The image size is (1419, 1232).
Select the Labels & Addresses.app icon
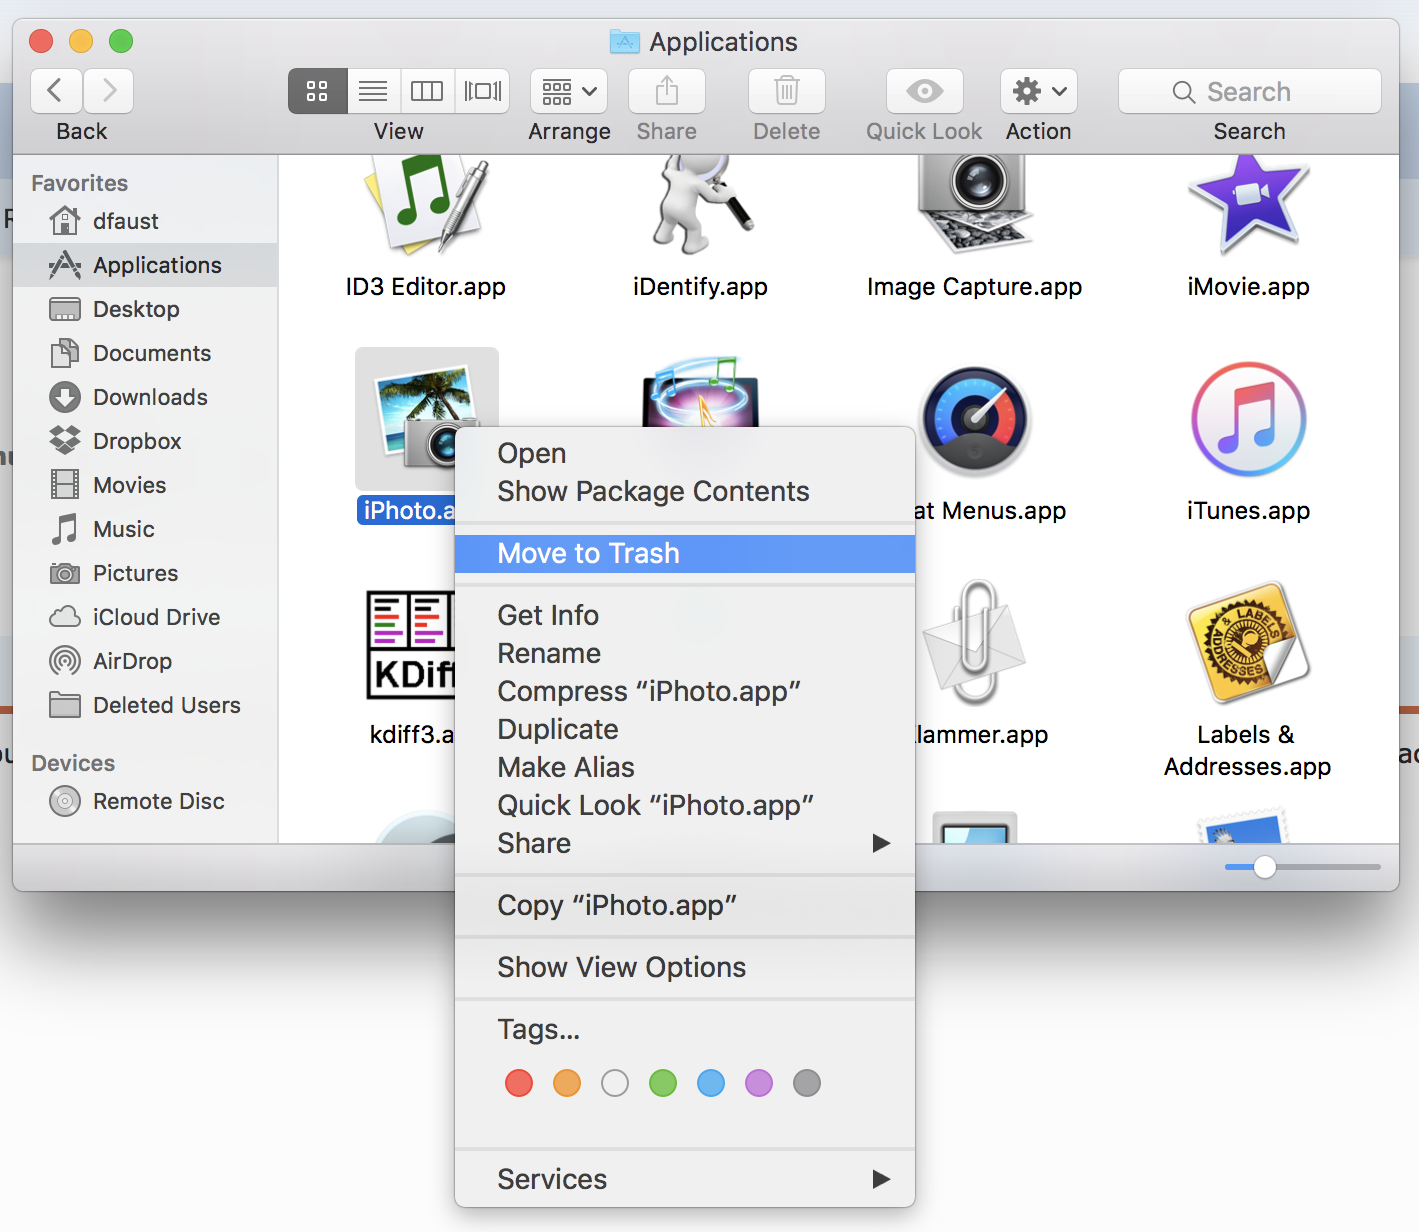click(x=1248, y=643)
